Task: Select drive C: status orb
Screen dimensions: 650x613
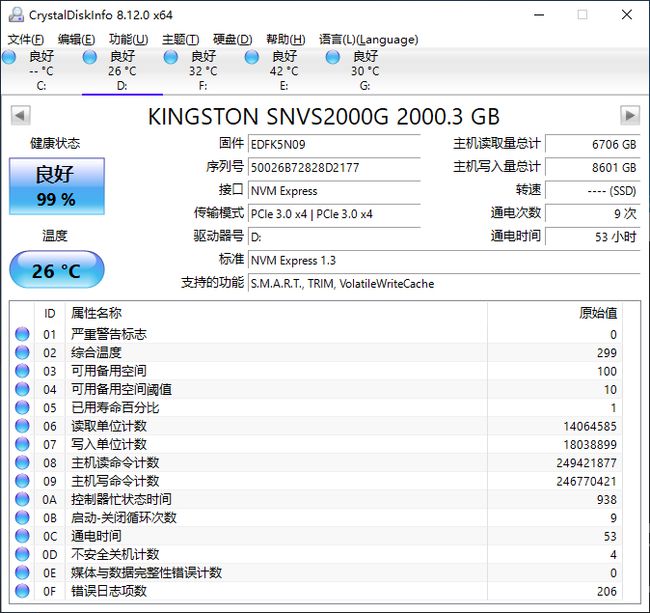Action: [9, 57]
